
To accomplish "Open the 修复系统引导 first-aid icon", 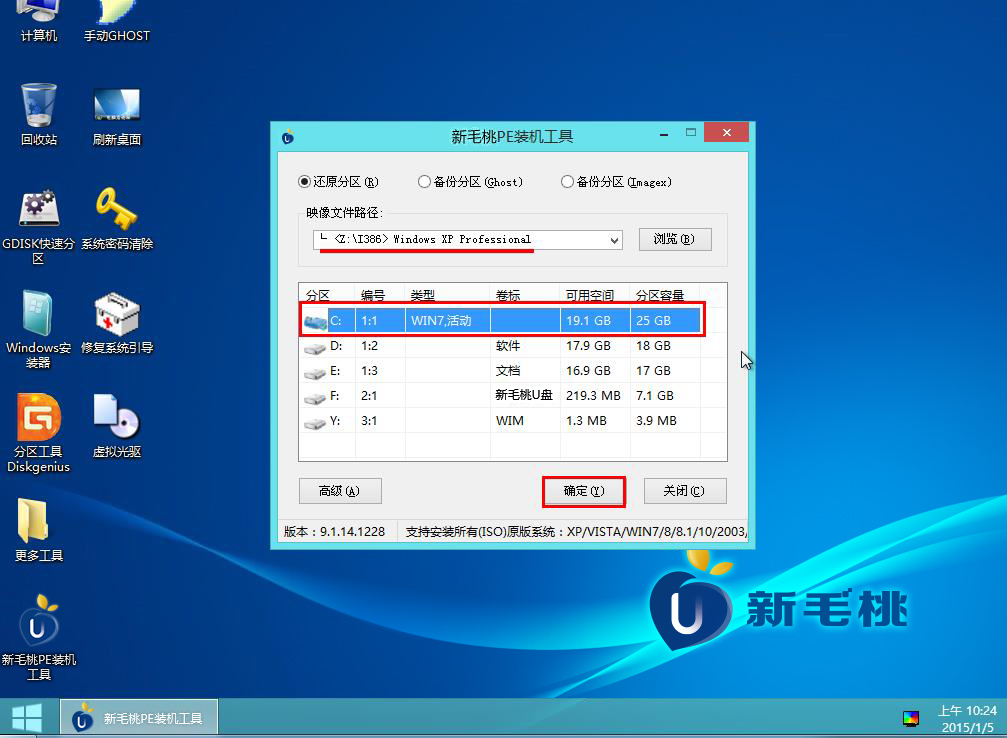I will [x=117, y=323].
